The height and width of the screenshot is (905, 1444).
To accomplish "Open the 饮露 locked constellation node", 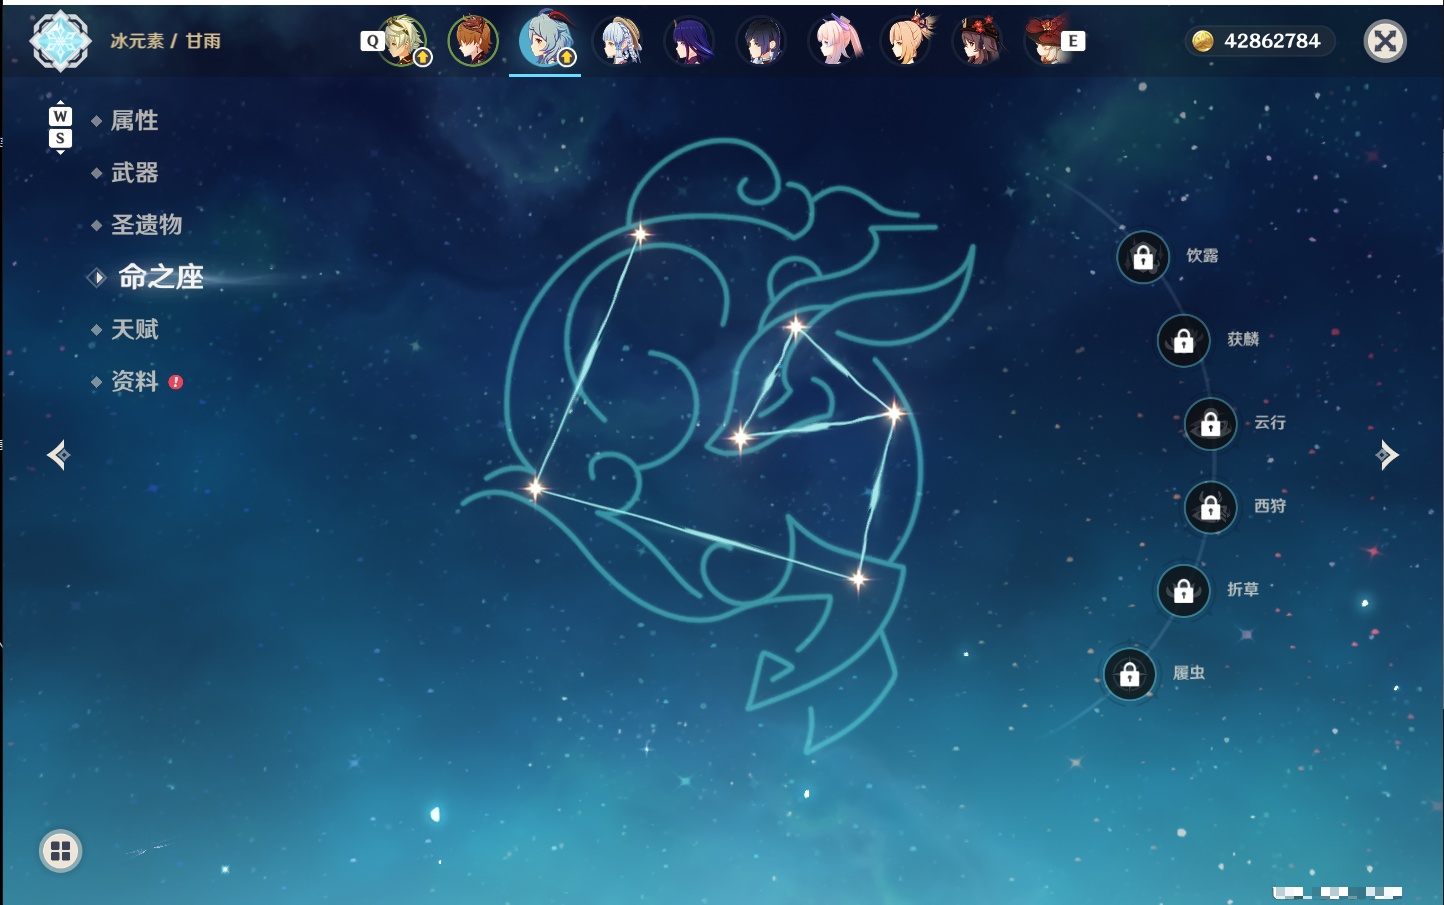I will (1143, 258).
